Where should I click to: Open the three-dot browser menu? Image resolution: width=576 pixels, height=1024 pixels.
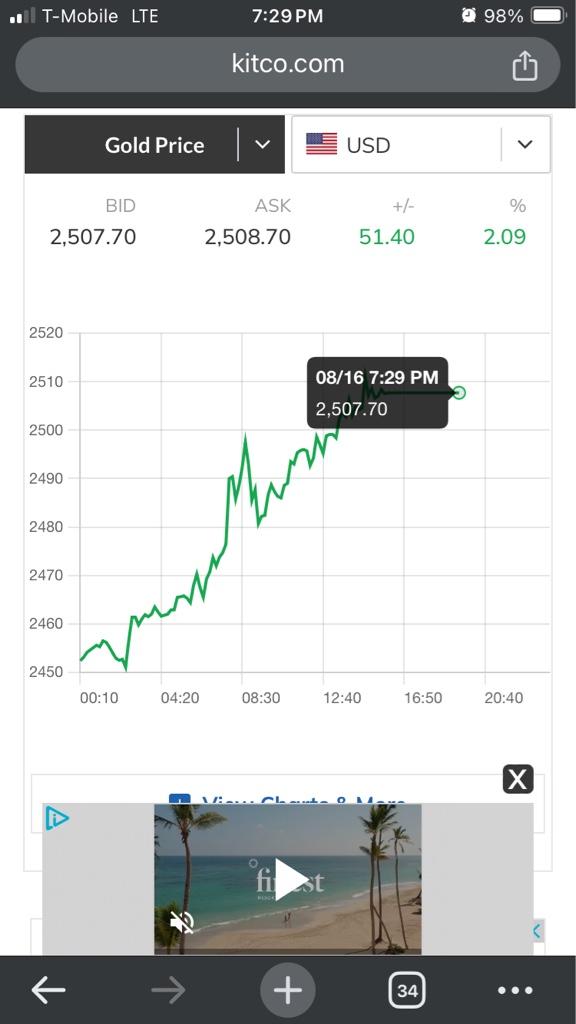(516, 991)
